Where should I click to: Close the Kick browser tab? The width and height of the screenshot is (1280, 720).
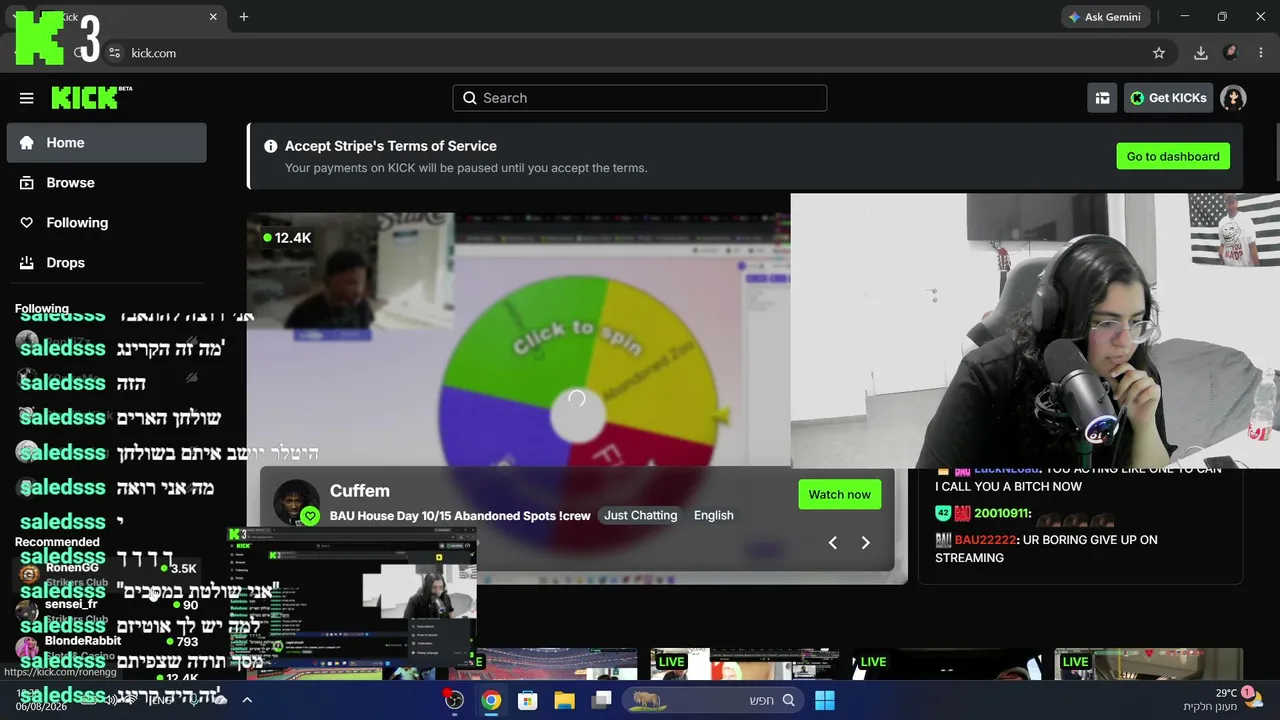click(213, 17)
